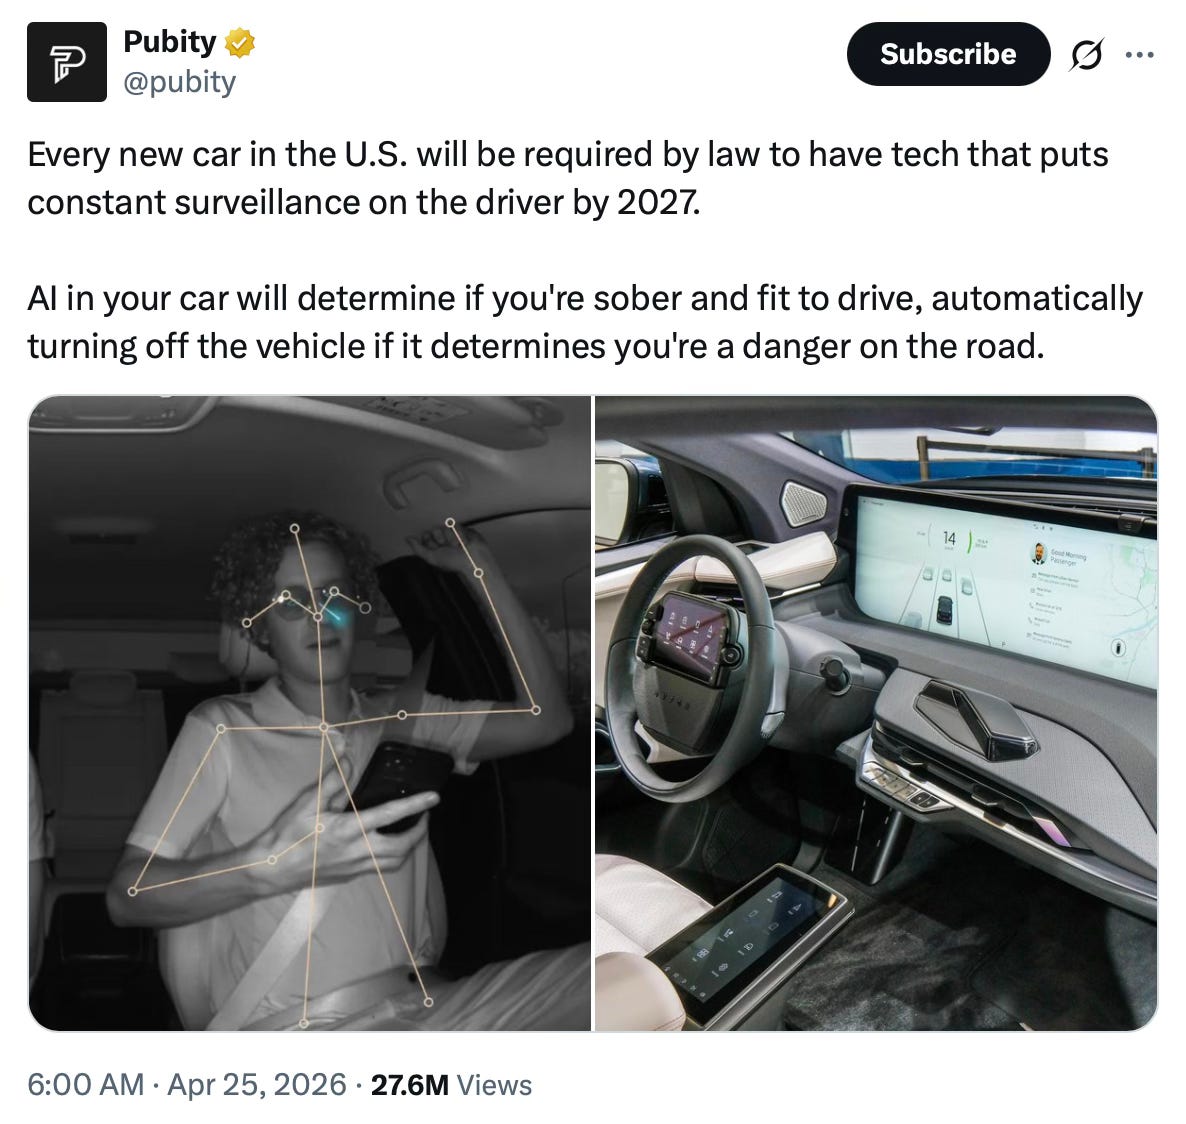
Task: Click the Subscribe button
Action: click(x=948, y=54)
